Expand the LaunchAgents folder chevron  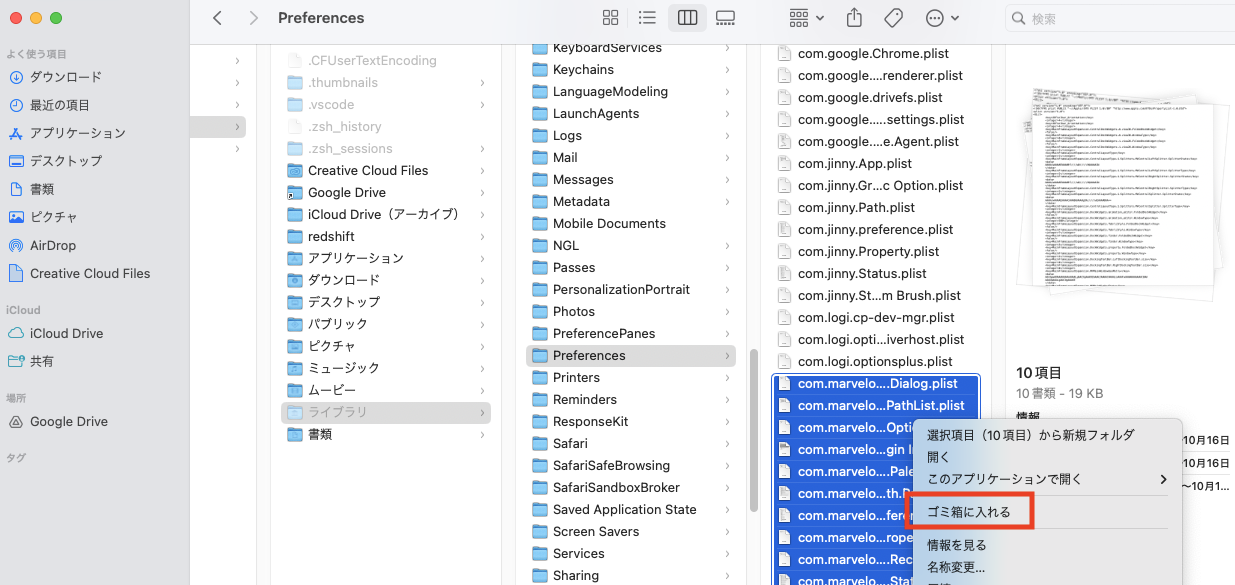point(727,114)
